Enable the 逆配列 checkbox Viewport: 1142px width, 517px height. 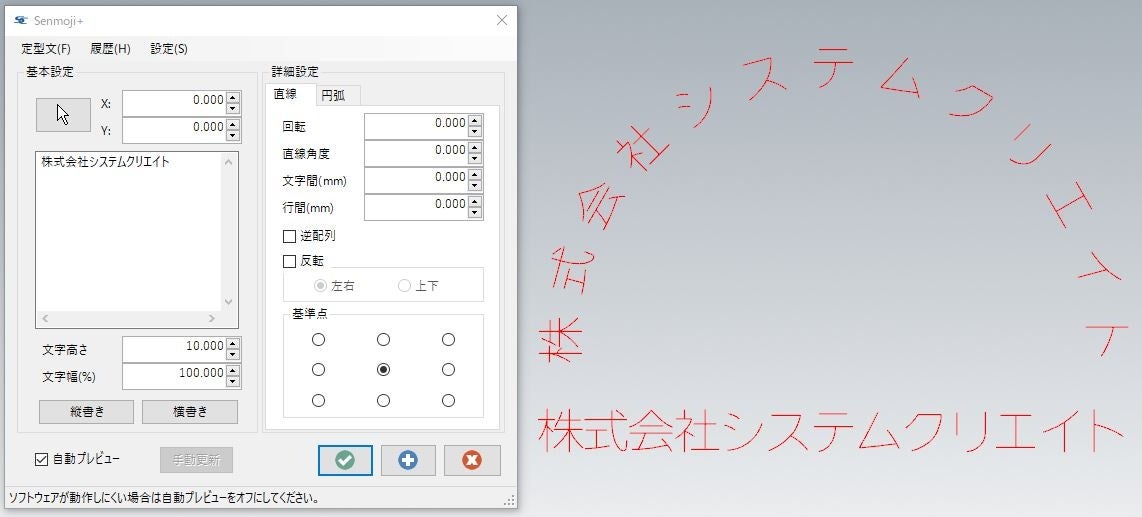pos(289,237)
